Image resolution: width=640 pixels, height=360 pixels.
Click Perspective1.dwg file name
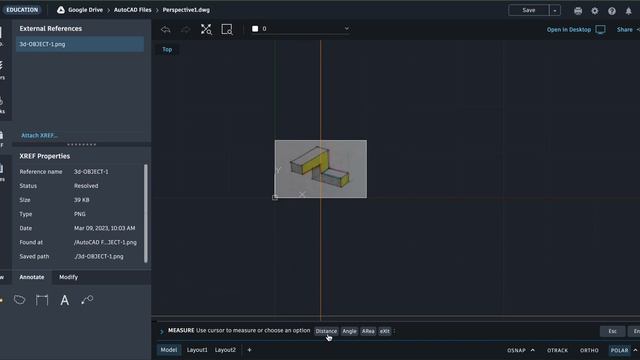[186, 10]
